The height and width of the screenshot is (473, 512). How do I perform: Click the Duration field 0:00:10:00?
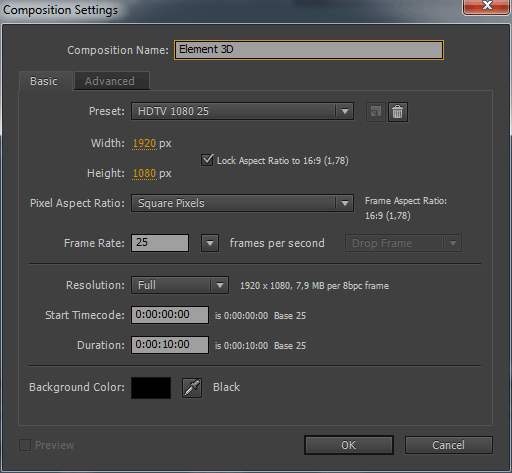click(x=170, y=345)
